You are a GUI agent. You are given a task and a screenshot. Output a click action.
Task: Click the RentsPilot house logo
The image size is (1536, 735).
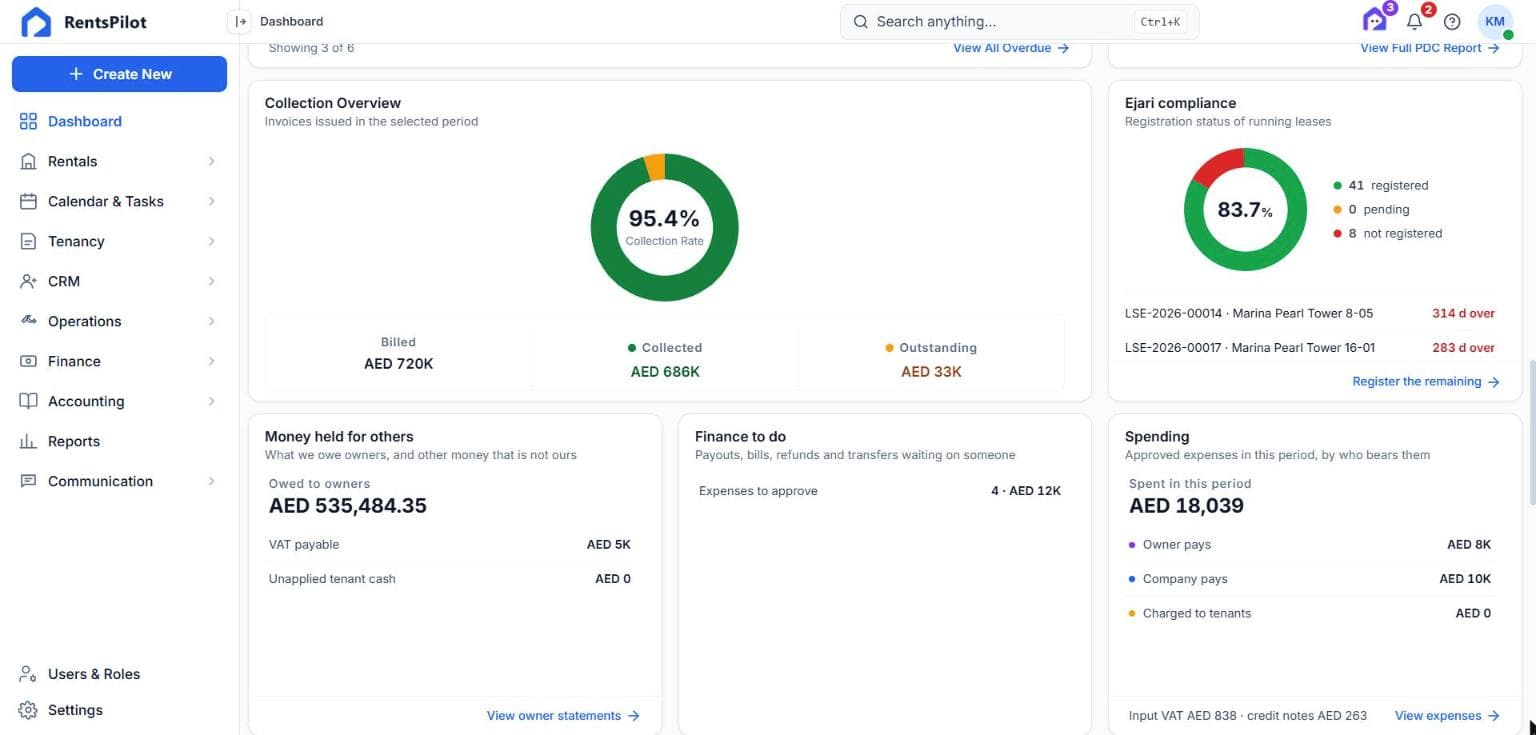click(36, 22)
